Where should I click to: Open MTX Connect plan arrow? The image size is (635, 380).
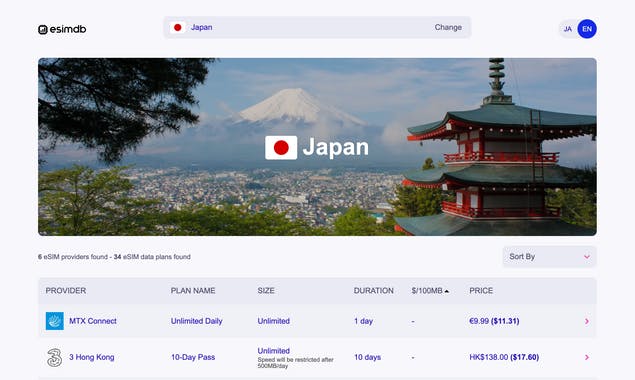(x=587, y=321)
